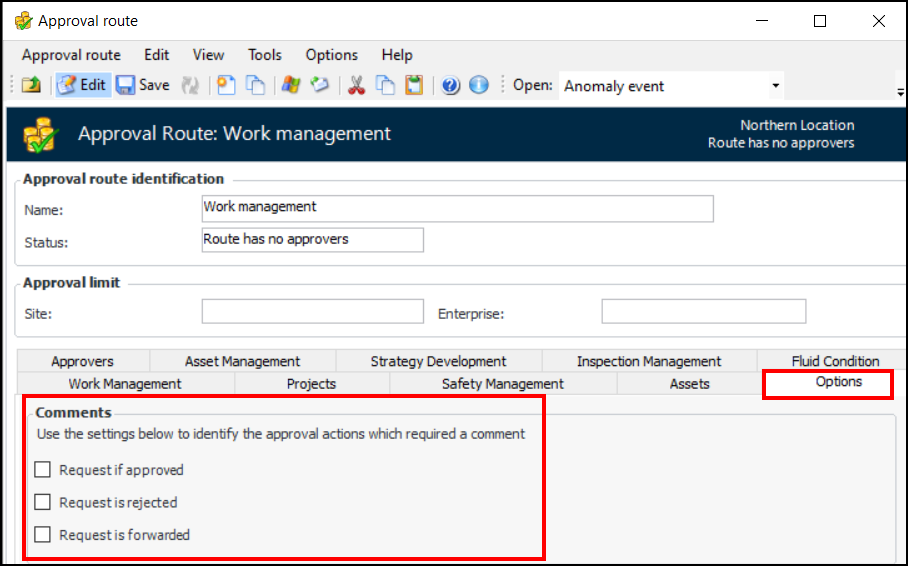The height and width of the screenshot is (566, 908).
Task: Click the New document icon
Action: tap(227, 85)
